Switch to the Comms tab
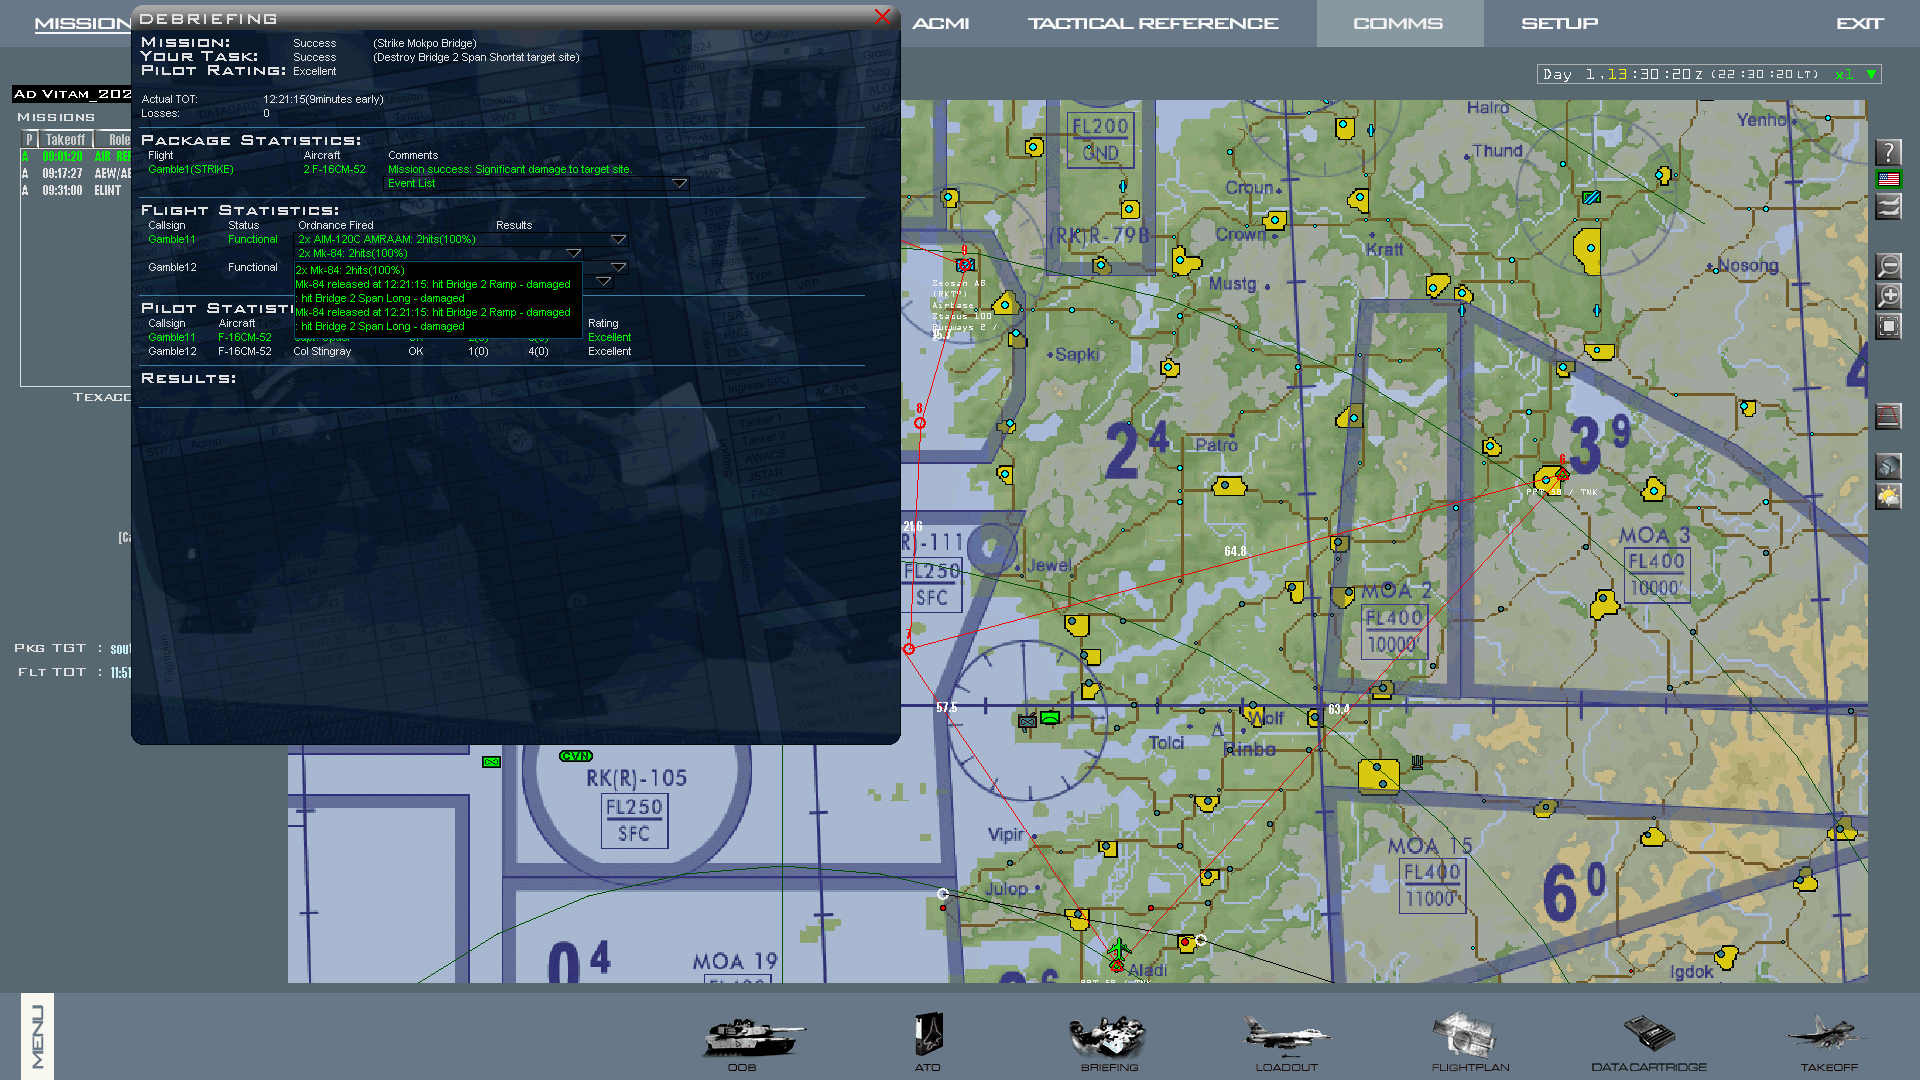 coord(1398,23)
